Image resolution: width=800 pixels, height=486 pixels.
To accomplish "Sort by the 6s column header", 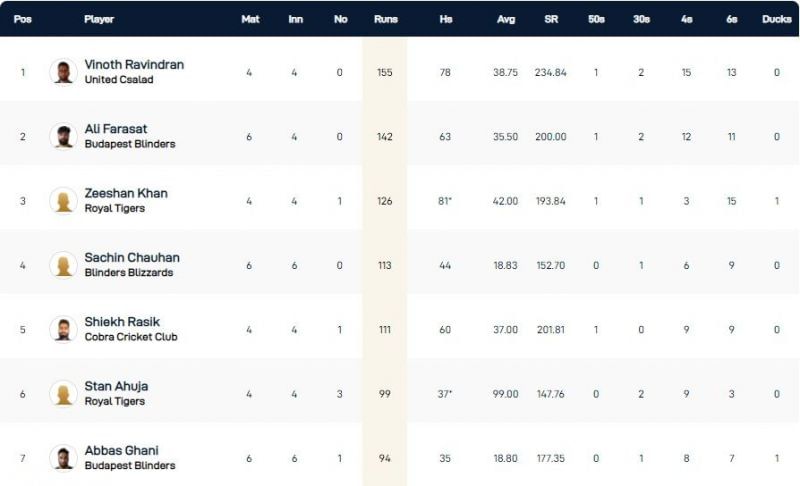I will coord(731,19).
